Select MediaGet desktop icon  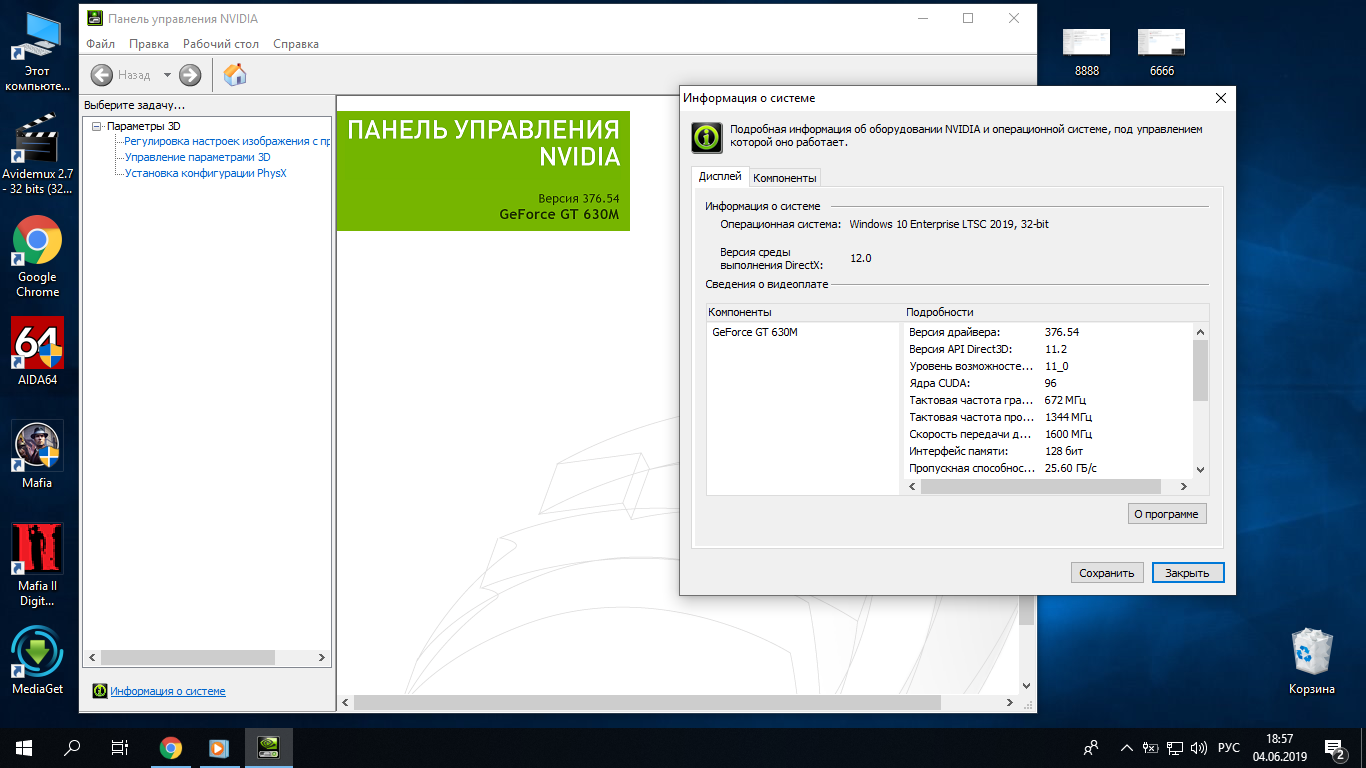pos(37,660)
